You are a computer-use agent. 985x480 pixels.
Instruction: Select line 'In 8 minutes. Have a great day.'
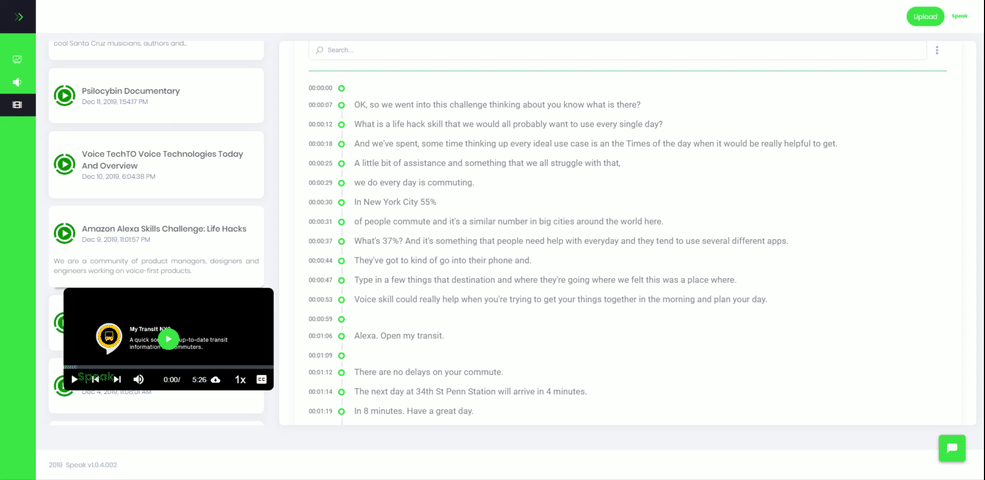point(413,412)
